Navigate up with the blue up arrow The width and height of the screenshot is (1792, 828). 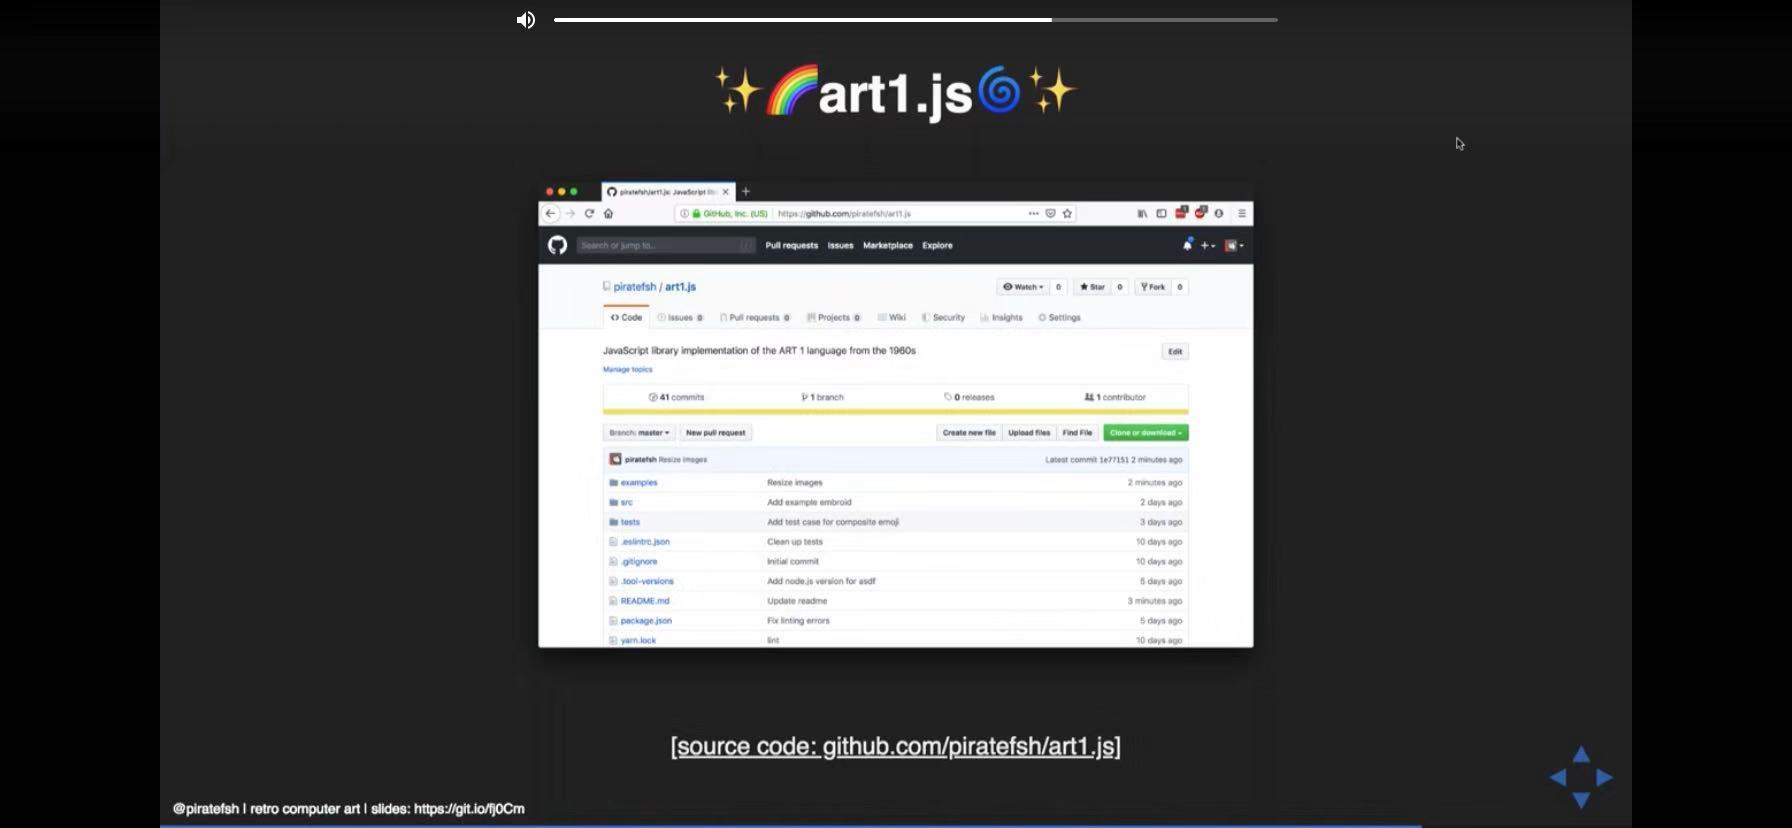1581,754
